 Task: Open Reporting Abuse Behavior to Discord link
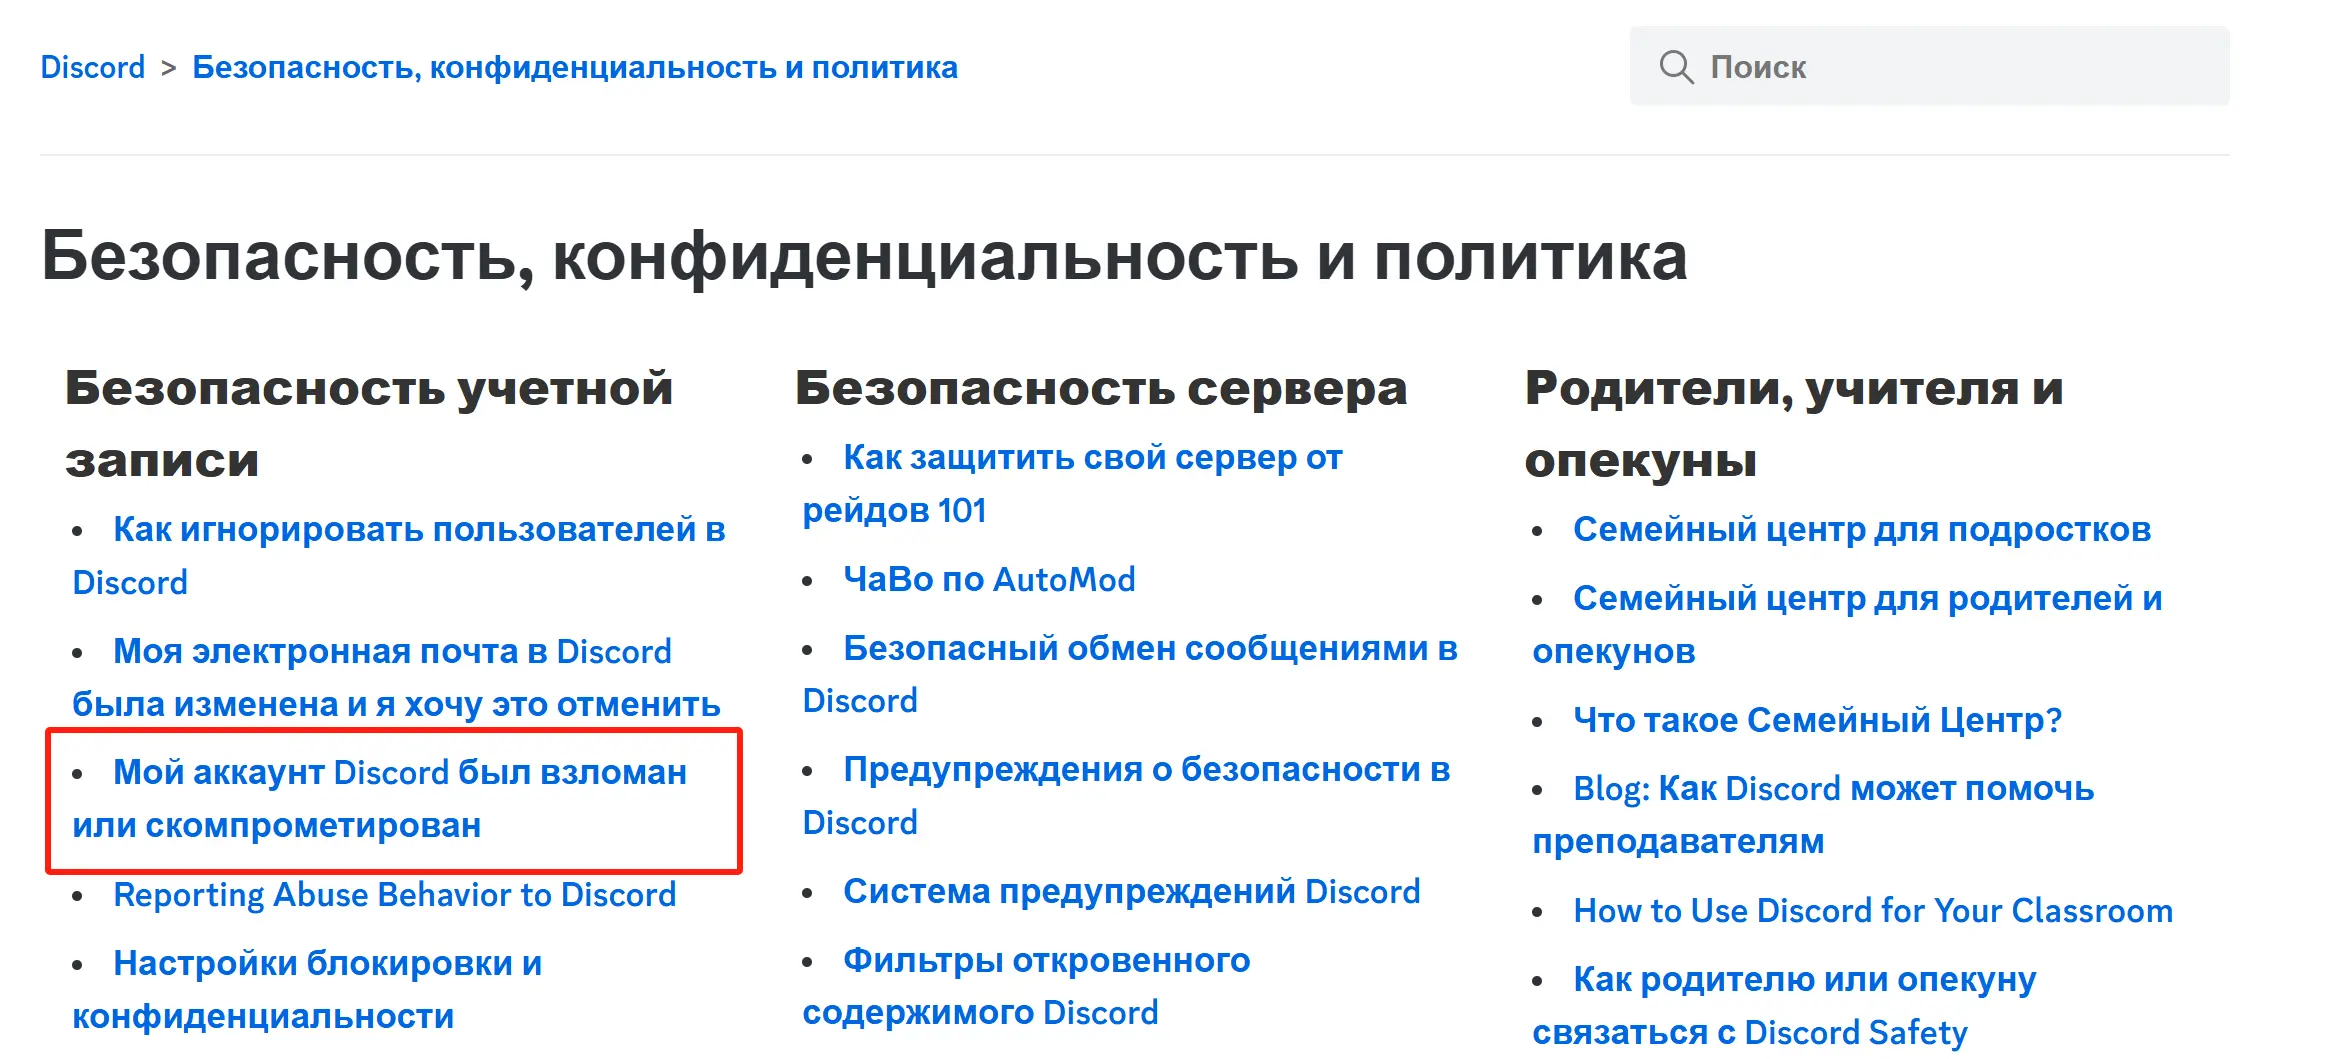tap(395, 894)
